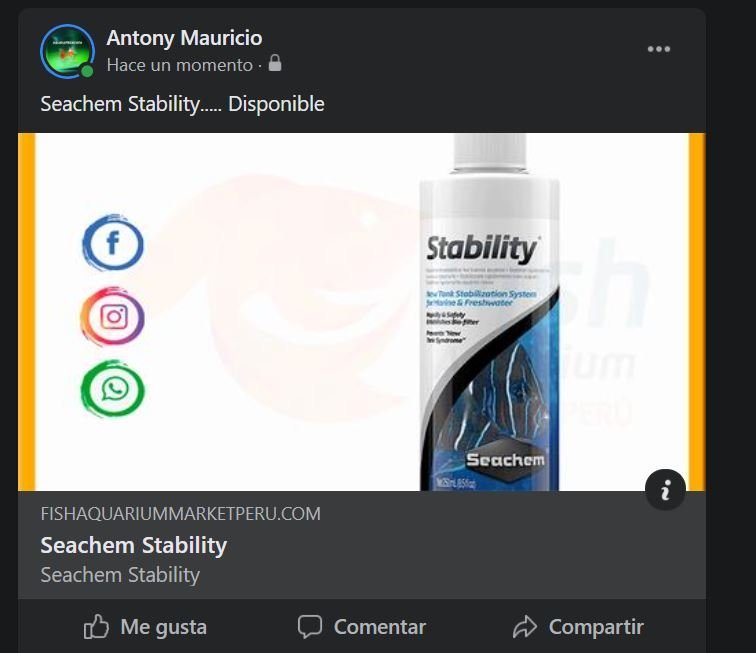Viewport: 756px width, 653px height.
Task: Click Antony Mauricio's profile picture
Action: point(68,51)
